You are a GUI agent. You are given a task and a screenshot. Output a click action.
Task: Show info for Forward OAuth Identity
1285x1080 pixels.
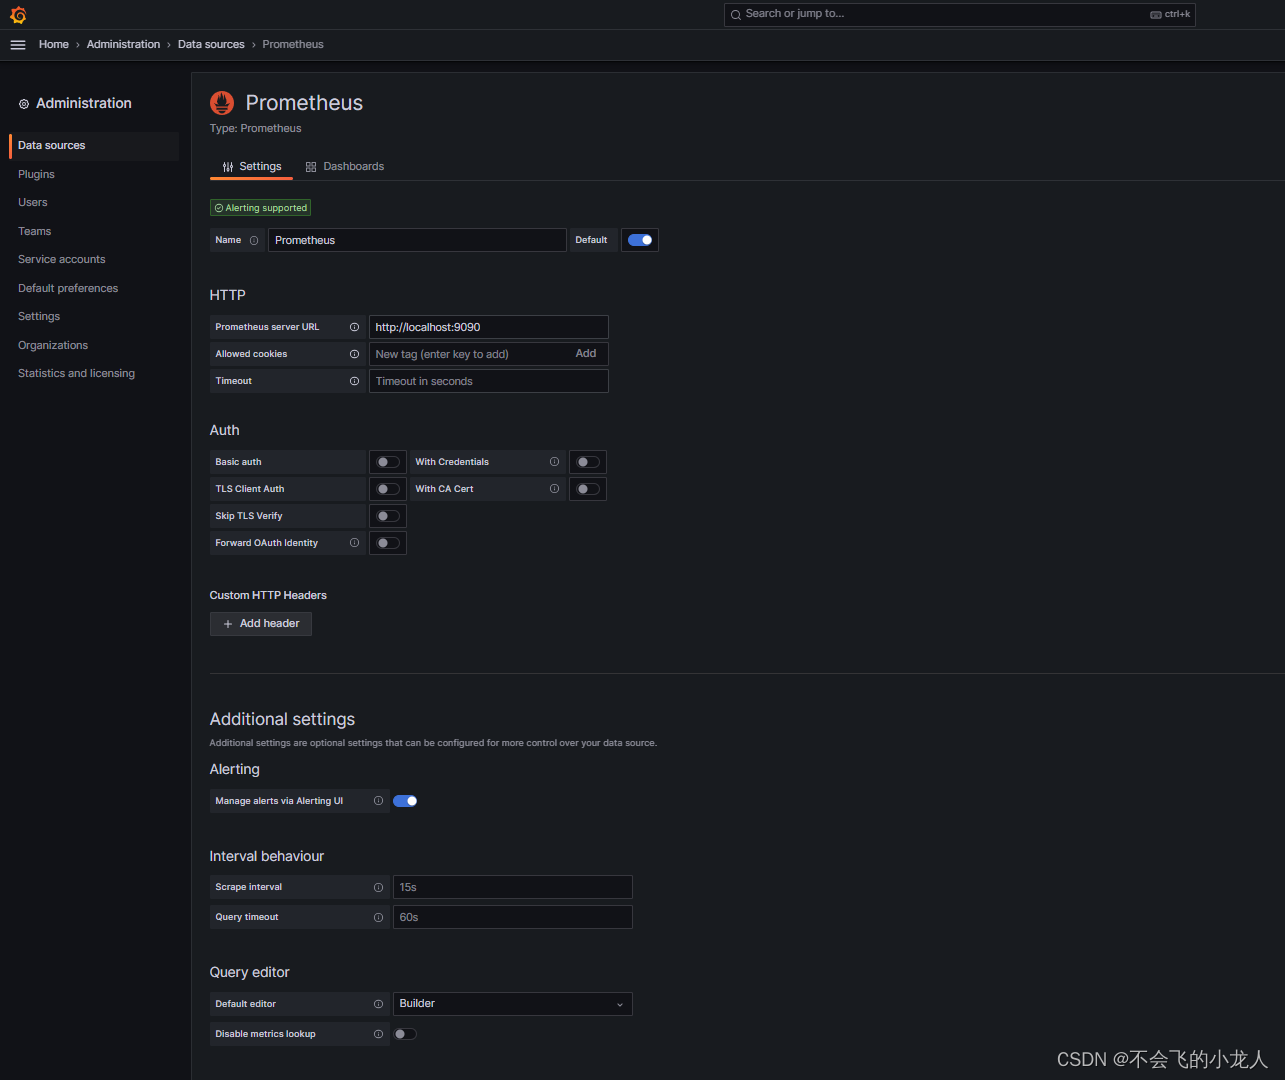click(x=354, y=543)
